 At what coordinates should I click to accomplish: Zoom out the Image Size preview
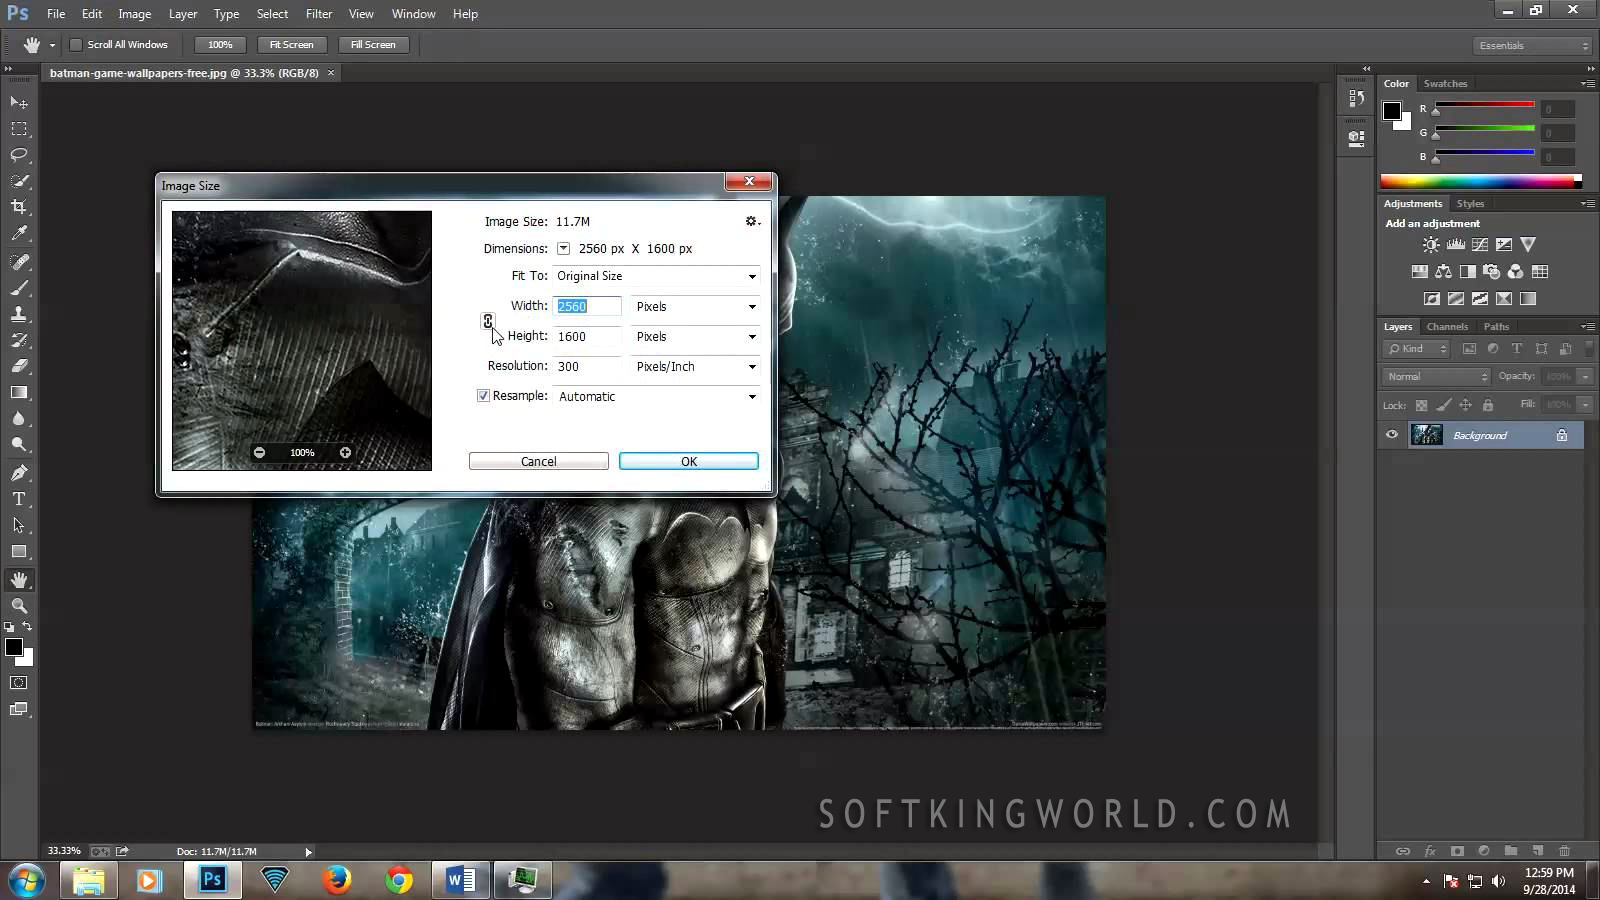(x=260, y=453)
